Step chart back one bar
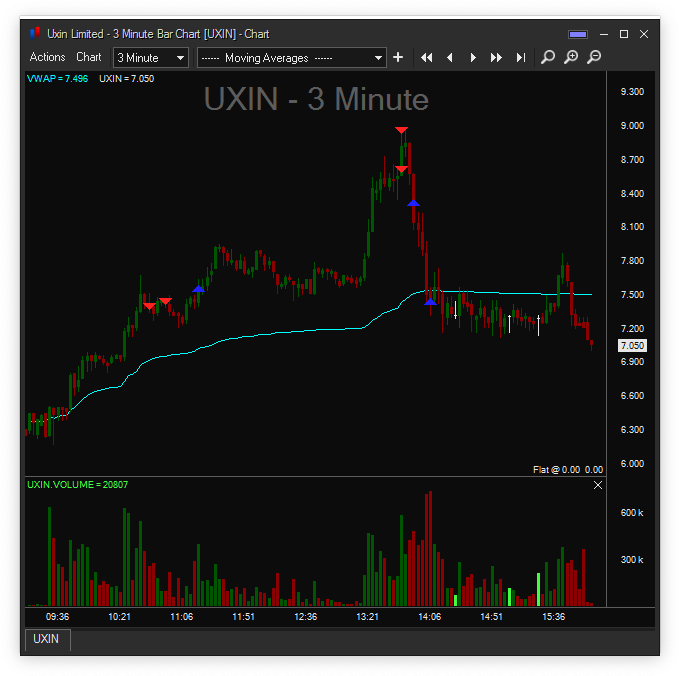The height and width of the screenshot is (676, 679). (450, 58)
